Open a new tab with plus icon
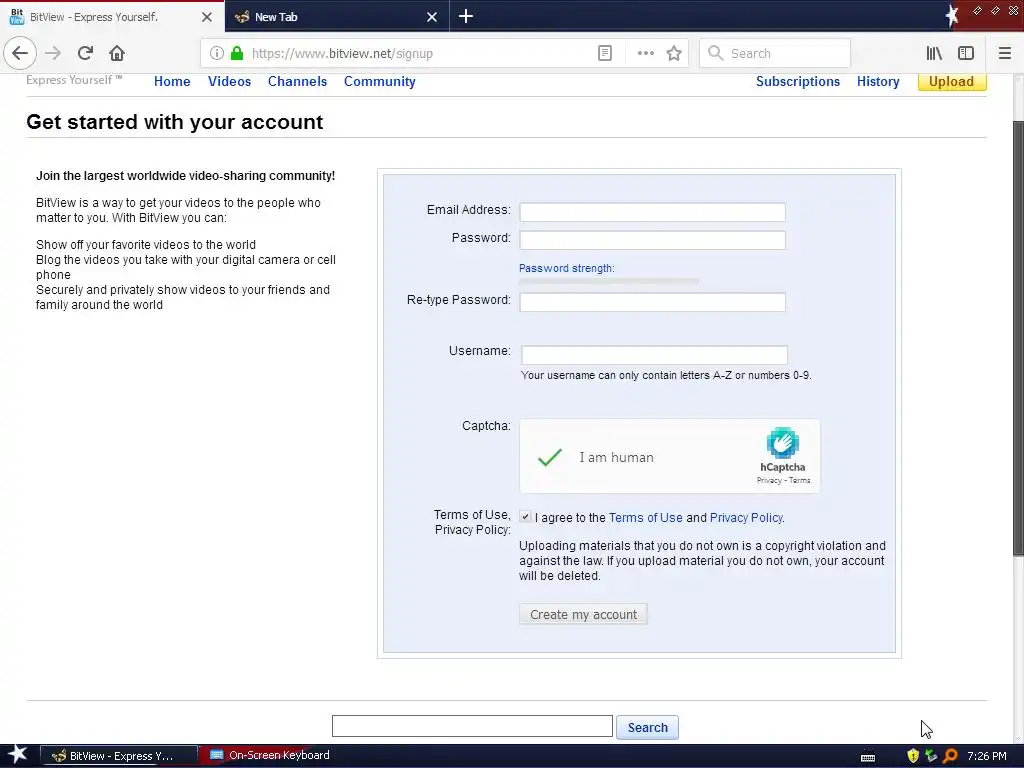Viewport: 1024px width, 768px height. click(466, 16)
